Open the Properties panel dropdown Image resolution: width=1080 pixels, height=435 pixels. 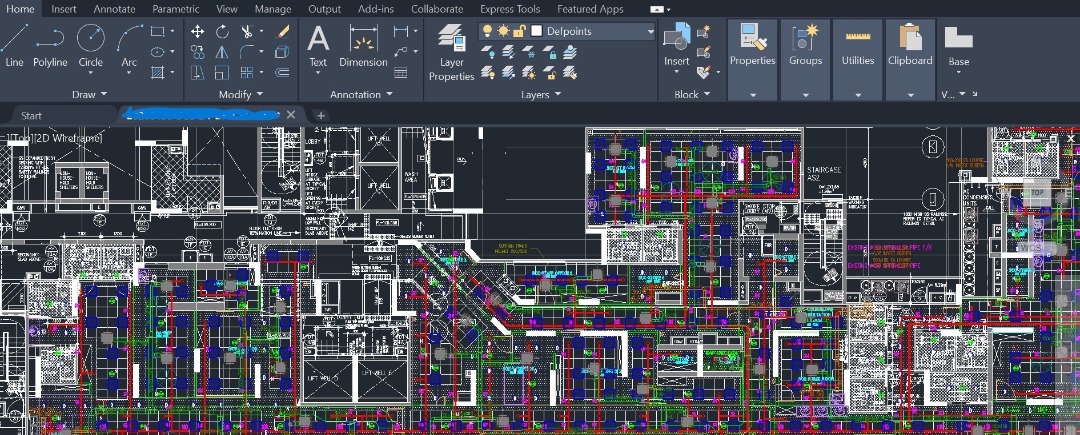(x=753, y=95)
